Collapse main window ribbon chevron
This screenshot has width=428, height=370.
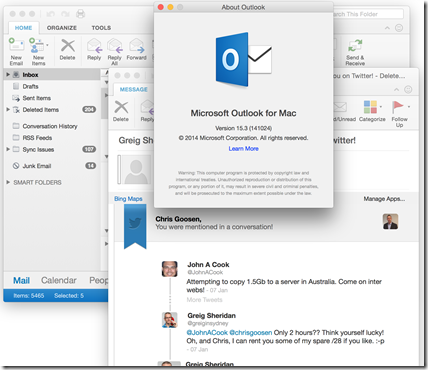coord(387,28)
